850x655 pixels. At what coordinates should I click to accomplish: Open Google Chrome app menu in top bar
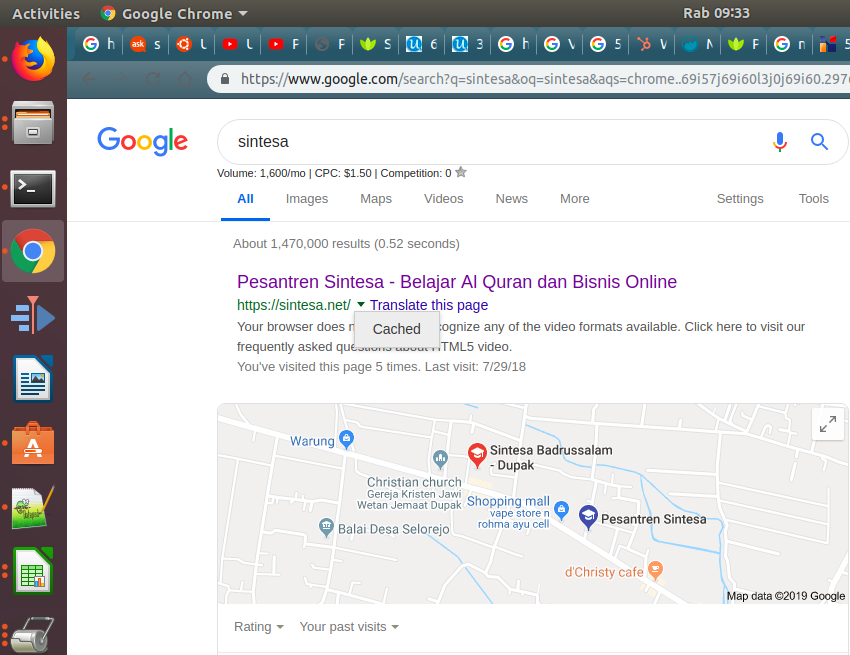(174, 14)
